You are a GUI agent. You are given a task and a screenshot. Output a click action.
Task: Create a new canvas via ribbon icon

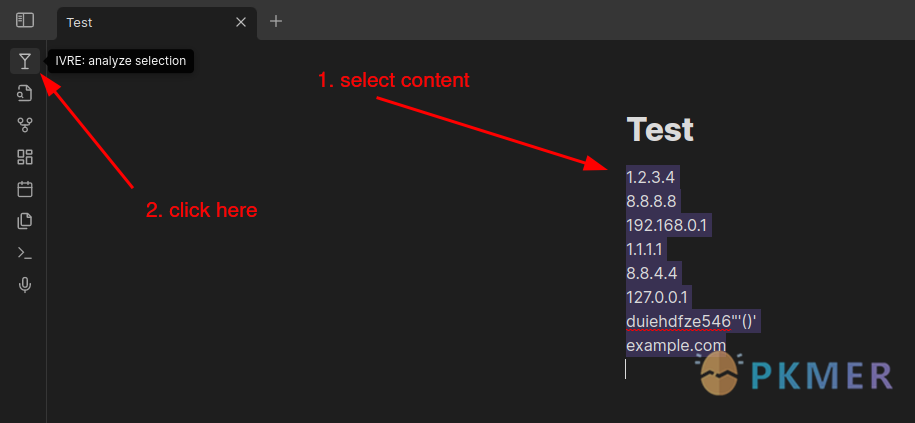(25, 157)
